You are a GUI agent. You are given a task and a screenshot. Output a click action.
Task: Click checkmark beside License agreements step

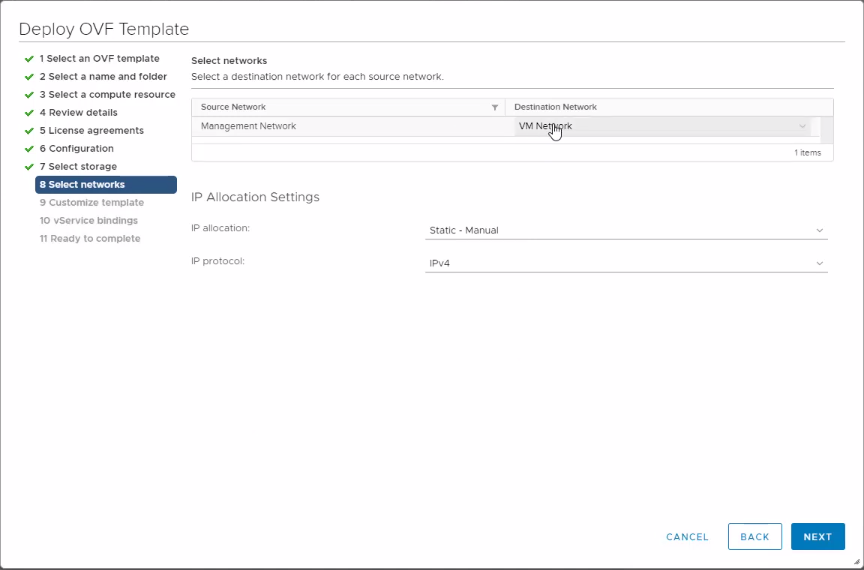tap(29, 131)
